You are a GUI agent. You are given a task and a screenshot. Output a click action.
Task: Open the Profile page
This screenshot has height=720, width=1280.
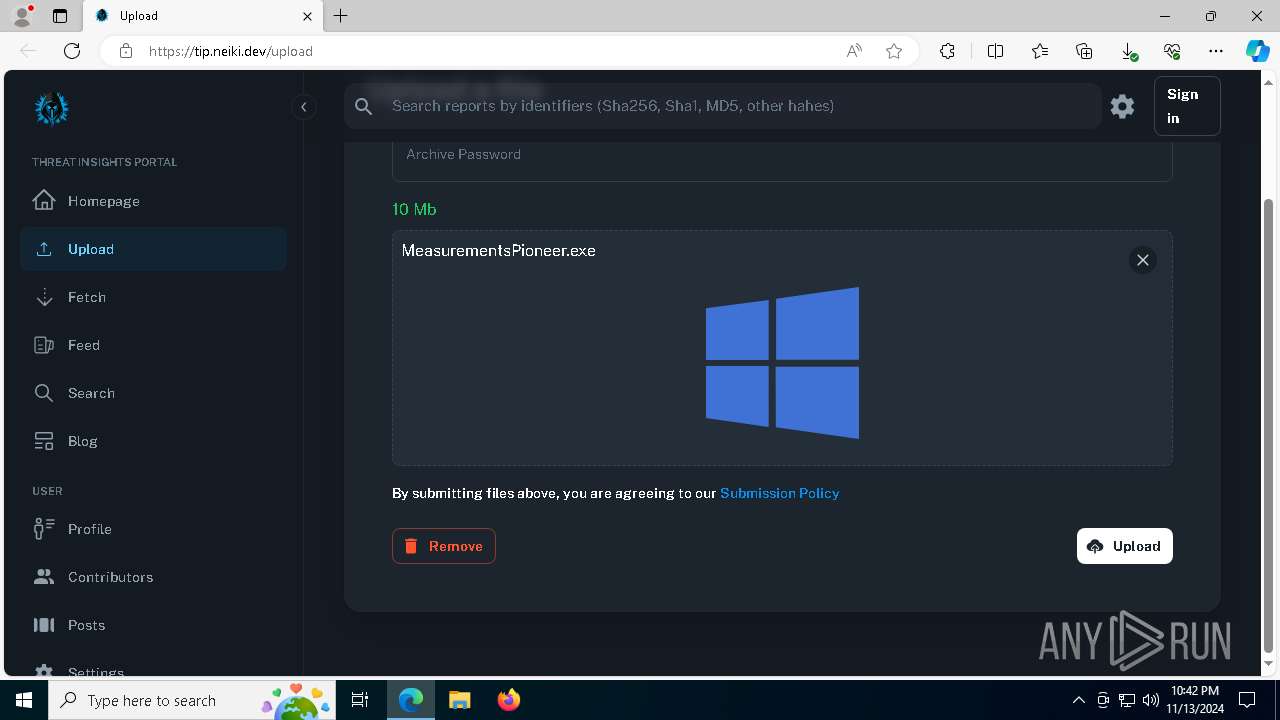(x=153, y=529)
